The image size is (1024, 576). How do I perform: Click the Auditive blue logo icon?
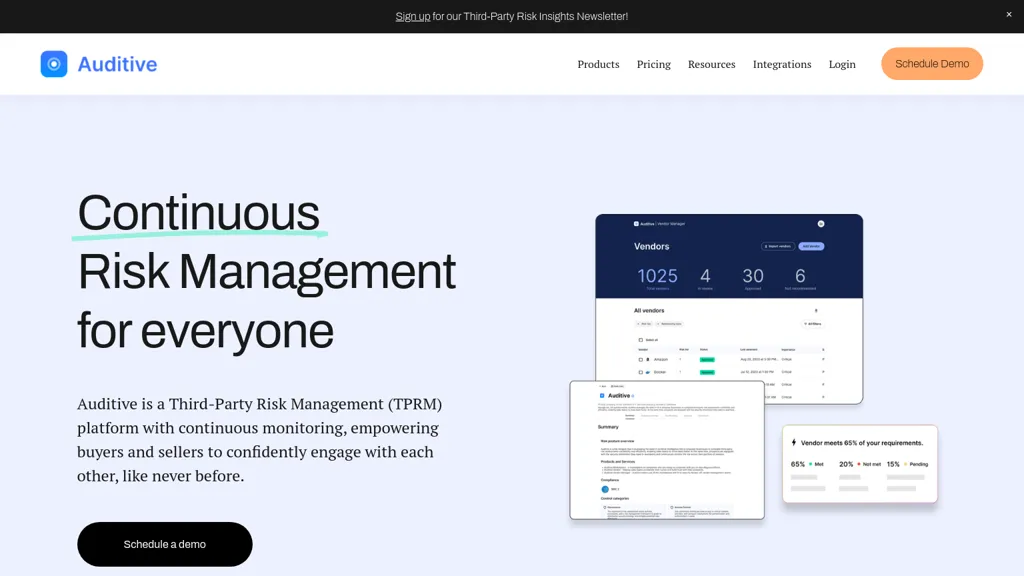[54, 64]
